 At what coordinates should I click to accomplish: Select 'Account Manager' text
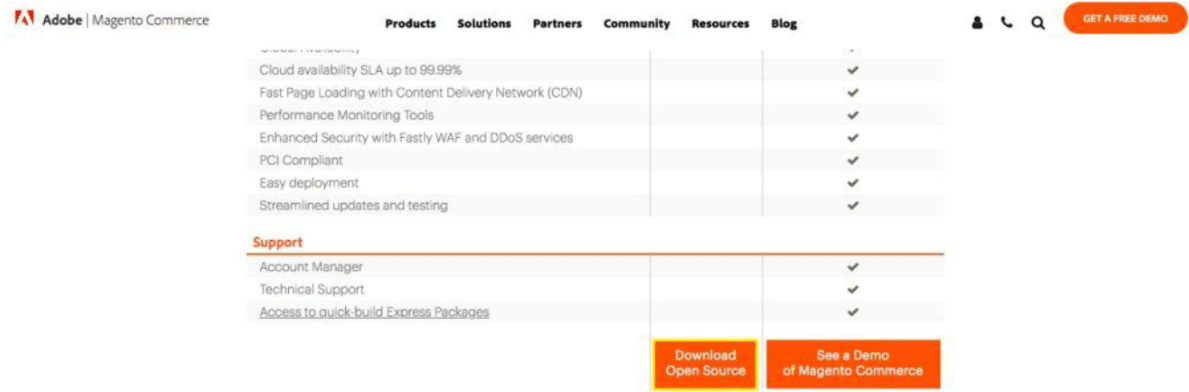click(x=311, y=267)
